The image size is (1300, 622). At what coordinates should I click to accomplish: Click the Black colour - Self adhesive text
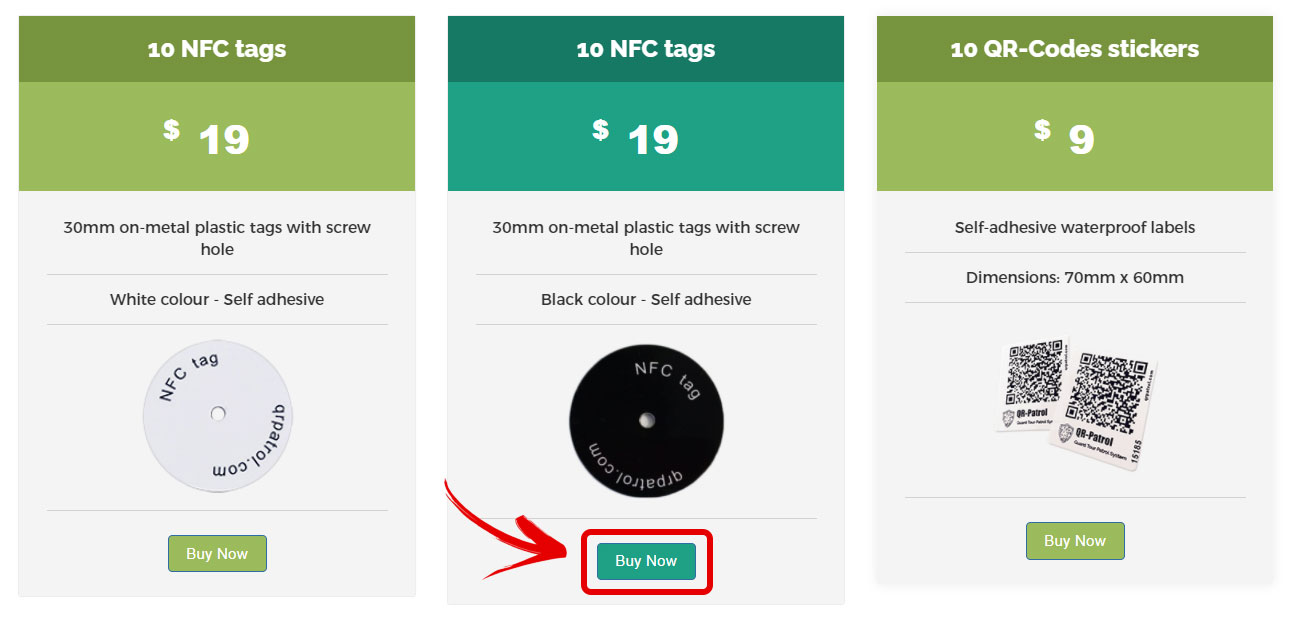[646, 299]
